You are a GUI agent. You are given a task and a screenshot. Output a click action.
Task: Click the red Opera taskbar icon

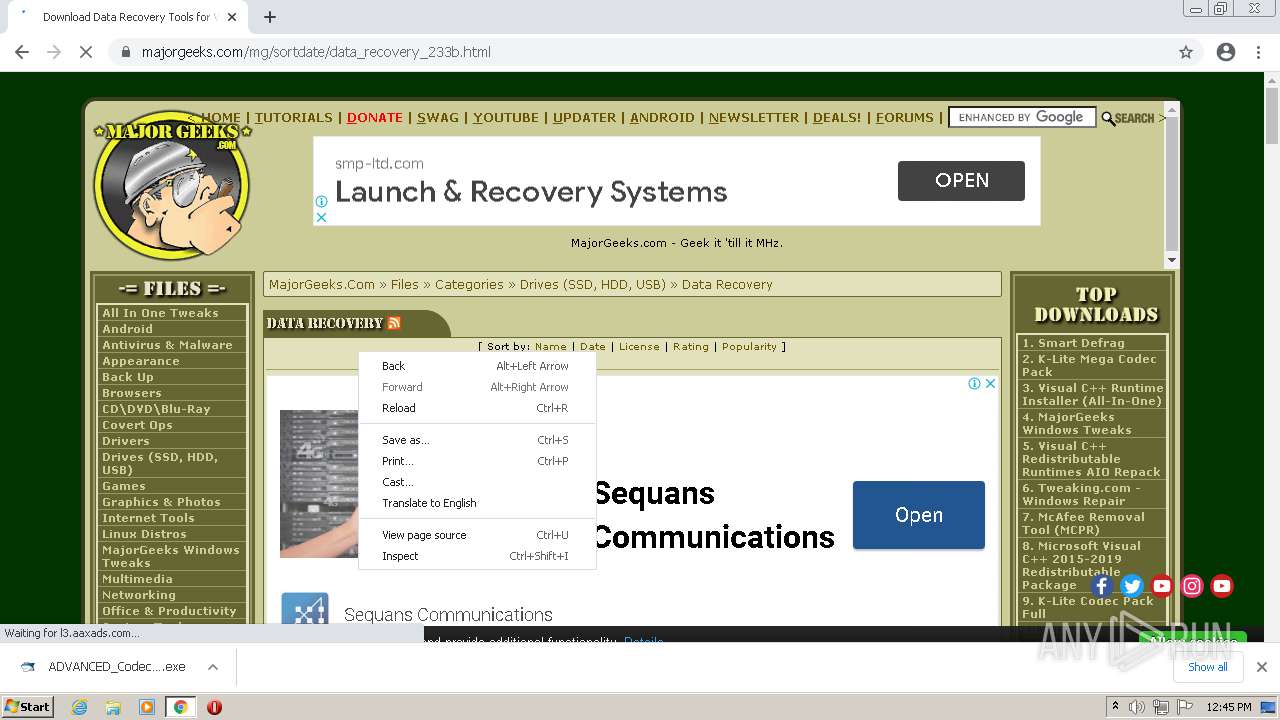(214, 707)
